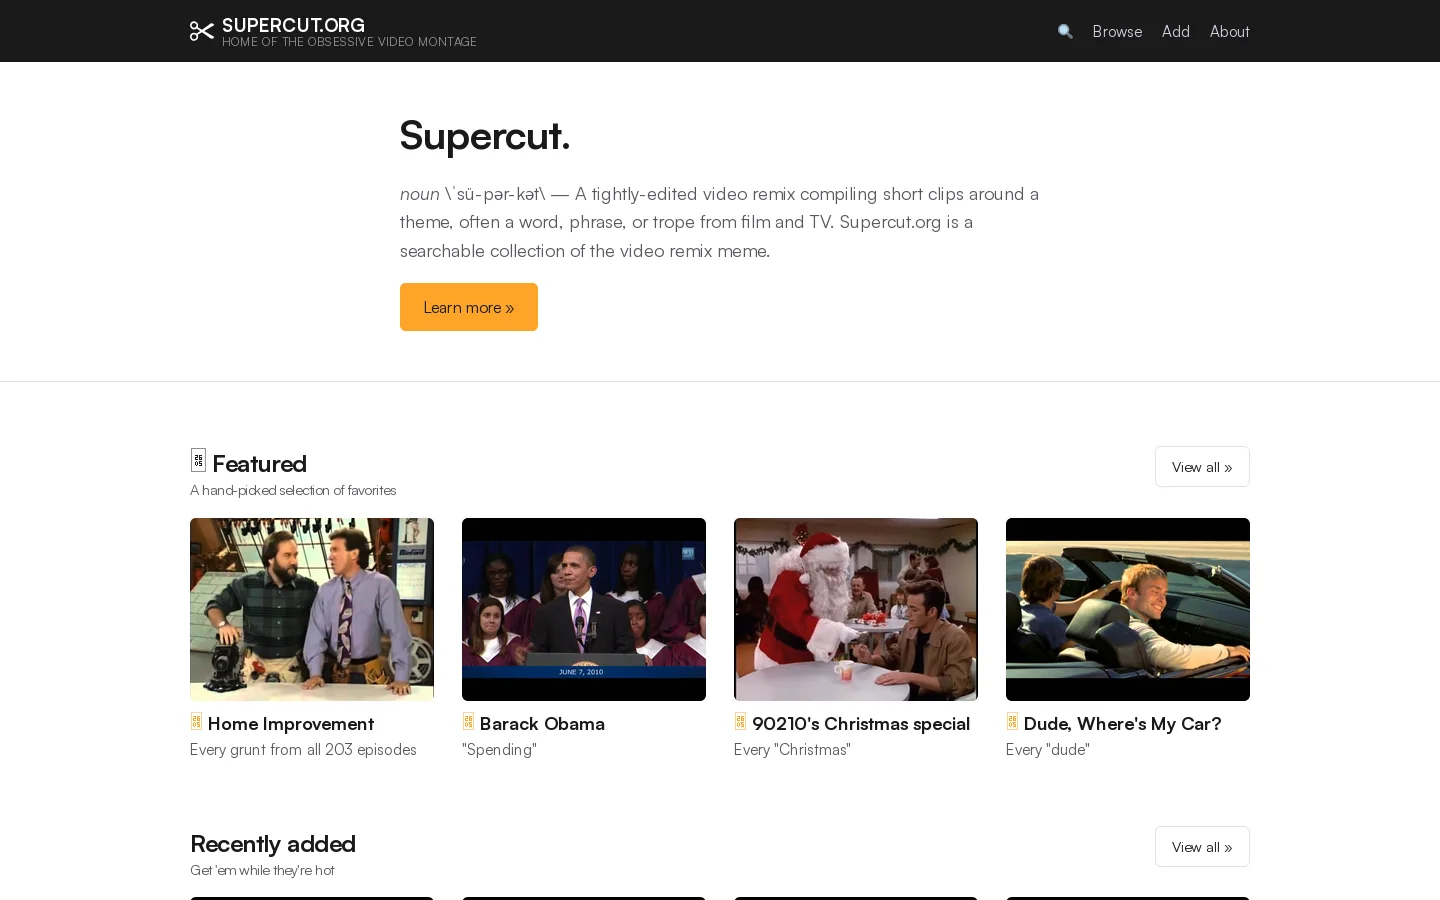1440x900 pixels.
Task: Click the SUPERCUT.ORG site title
Action: [x=293, y=25]
